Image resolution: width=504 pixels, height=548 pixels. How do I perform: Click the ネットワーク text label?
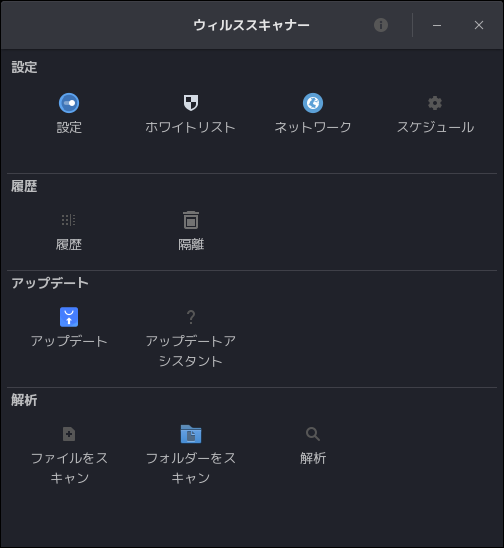pyautogui.click(x=313, y=127)
